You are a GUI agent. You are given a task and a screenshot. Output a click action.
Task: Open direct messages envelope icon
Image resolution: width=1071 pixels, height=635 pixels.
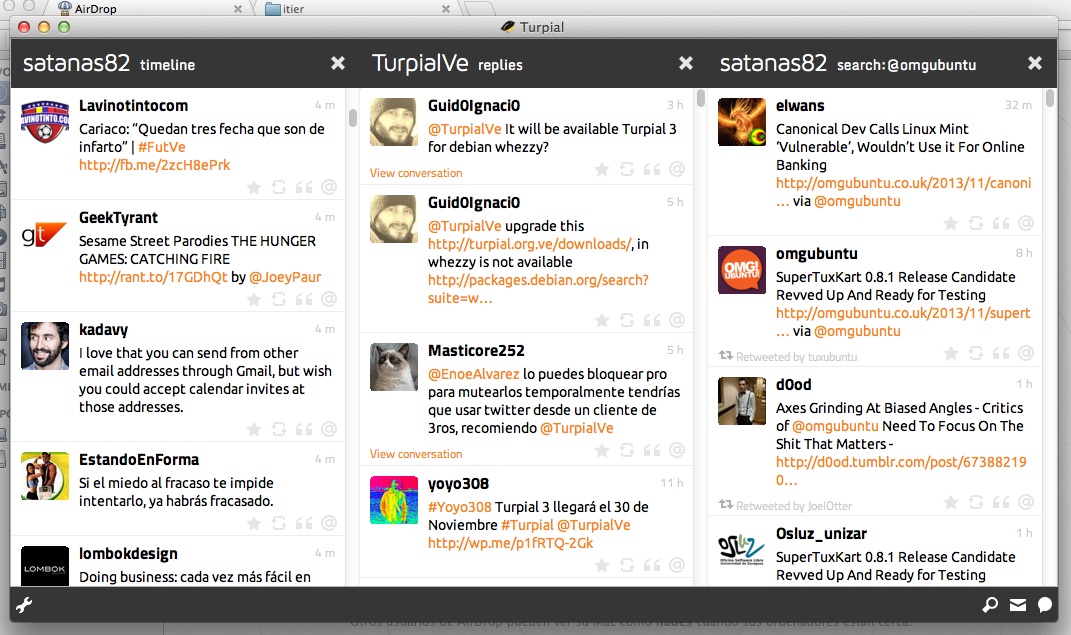pyautogui.click(x=1018, y=604)
